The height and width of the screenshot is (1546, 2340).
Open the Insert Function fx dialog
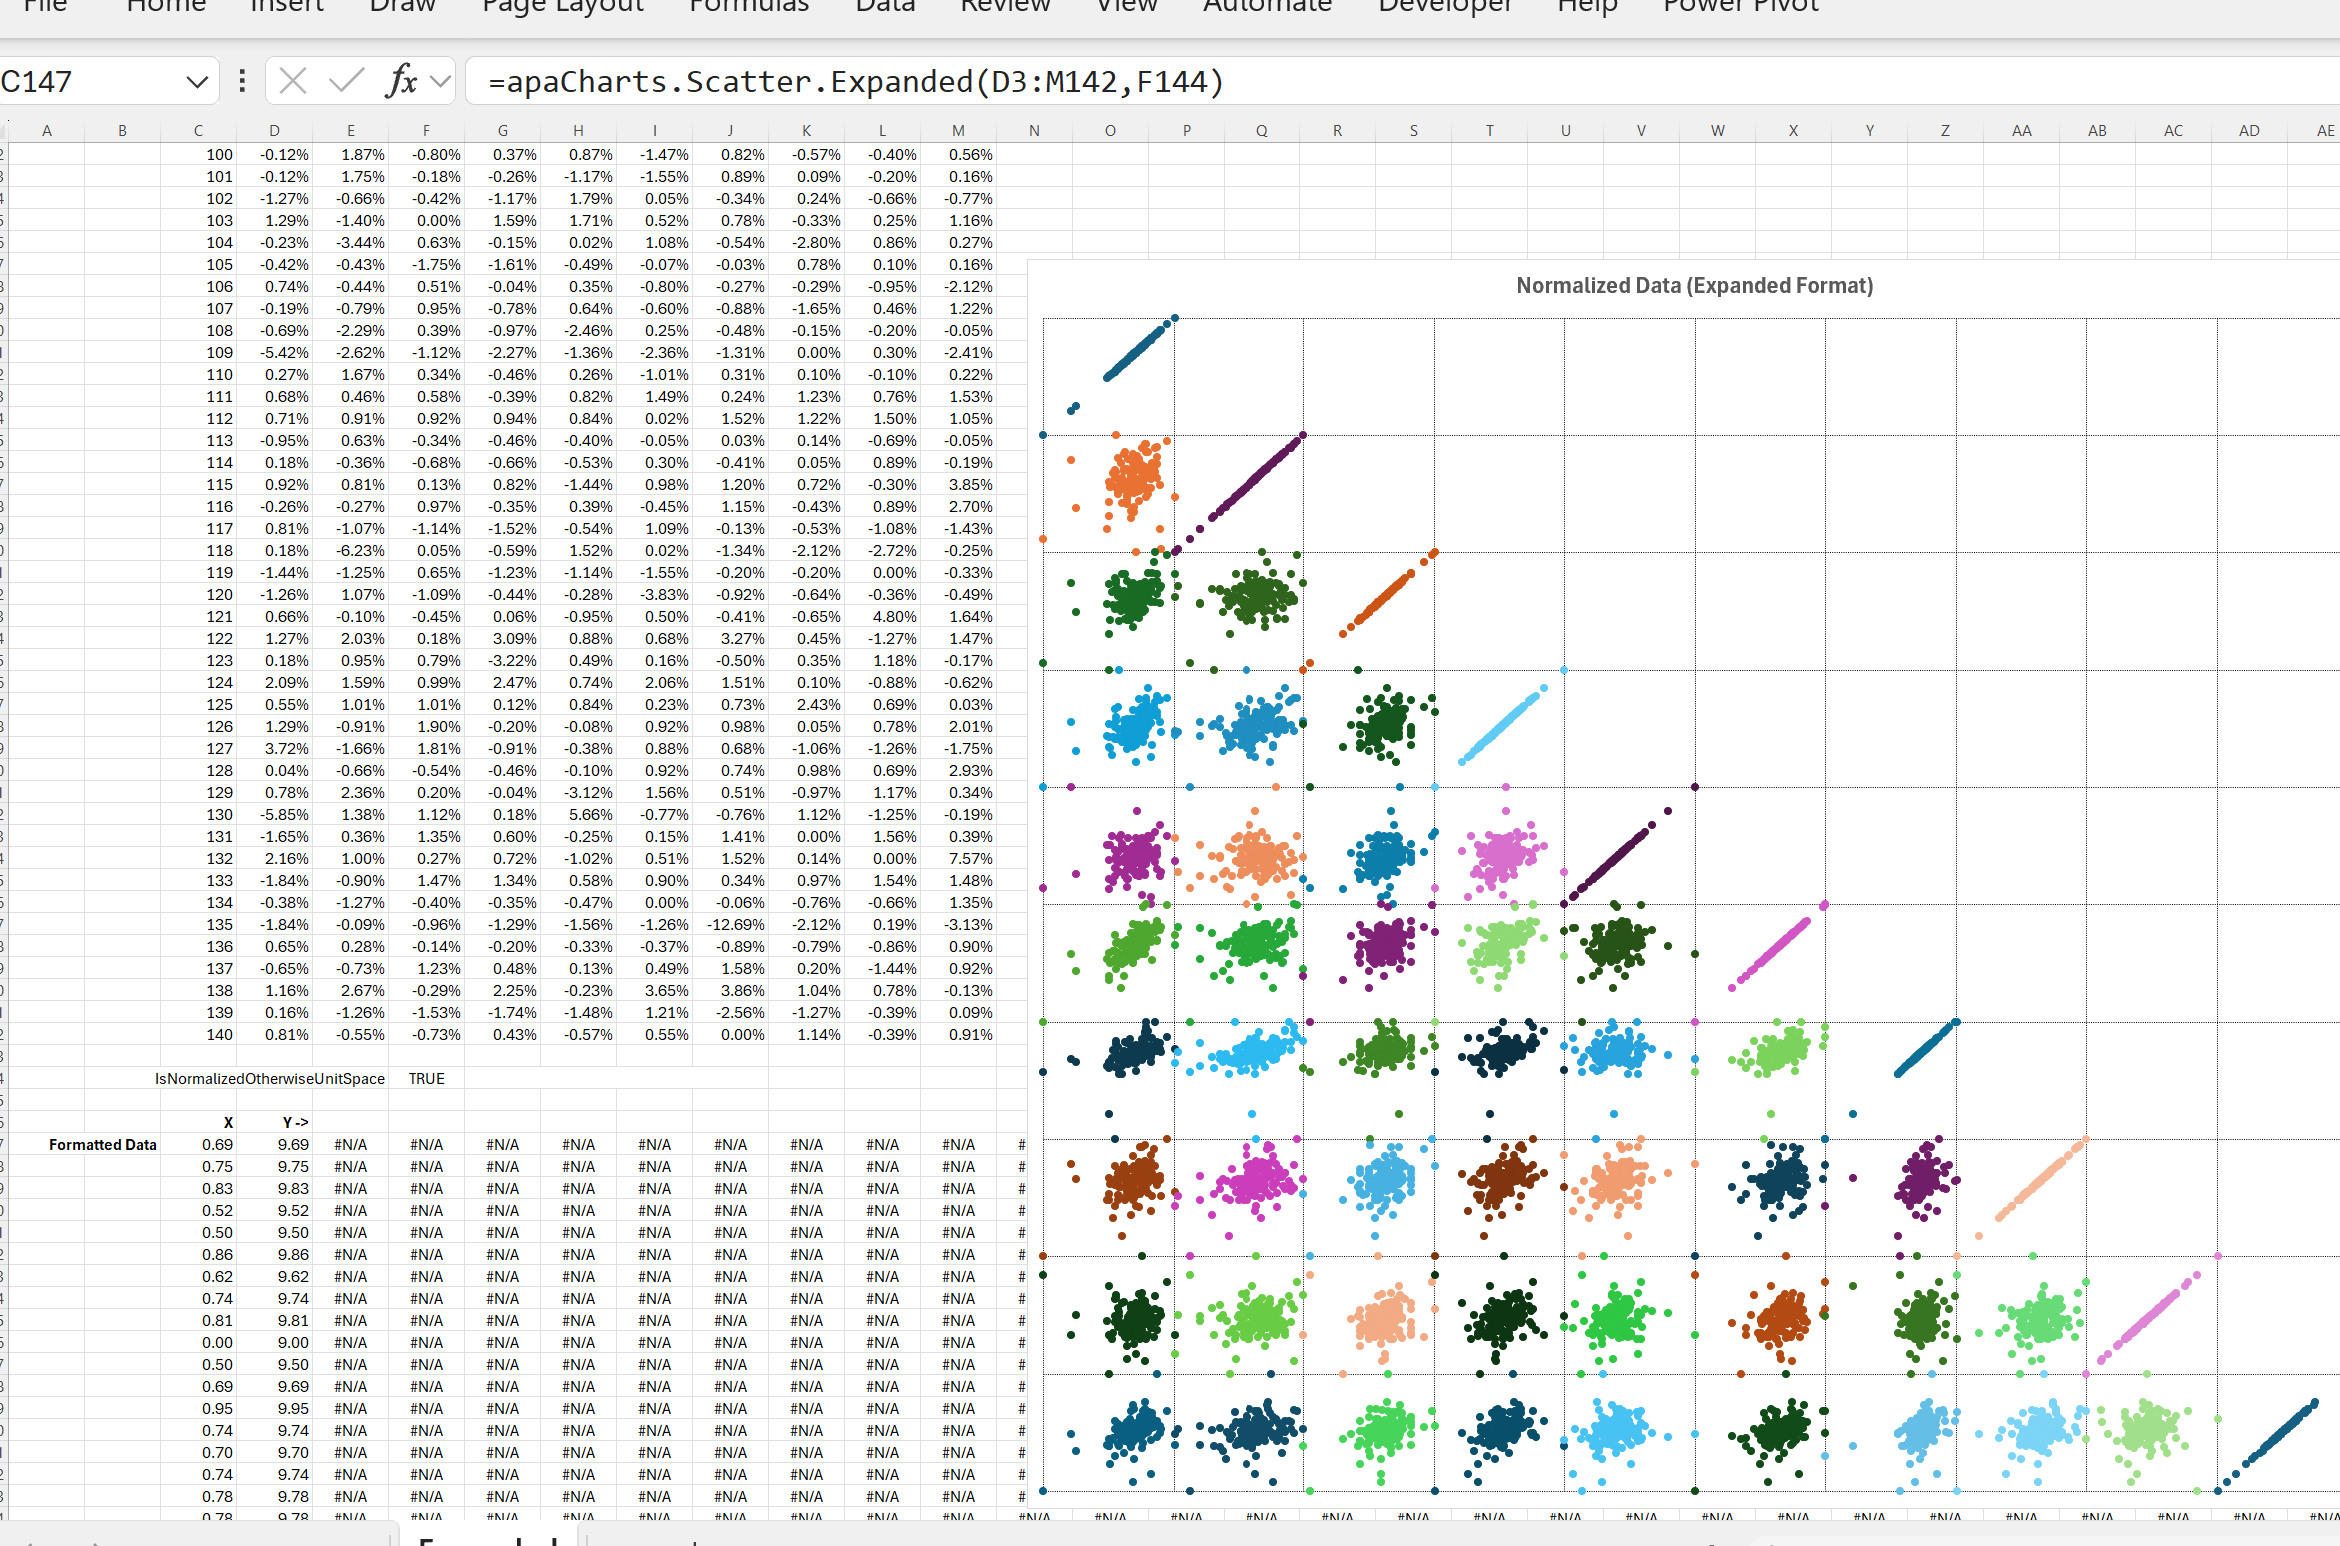pyautogui.click(x=401, y=81)
